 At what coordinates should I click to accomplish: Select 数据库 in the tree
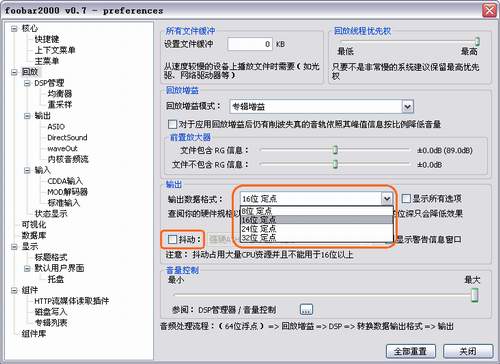(34, 235)
